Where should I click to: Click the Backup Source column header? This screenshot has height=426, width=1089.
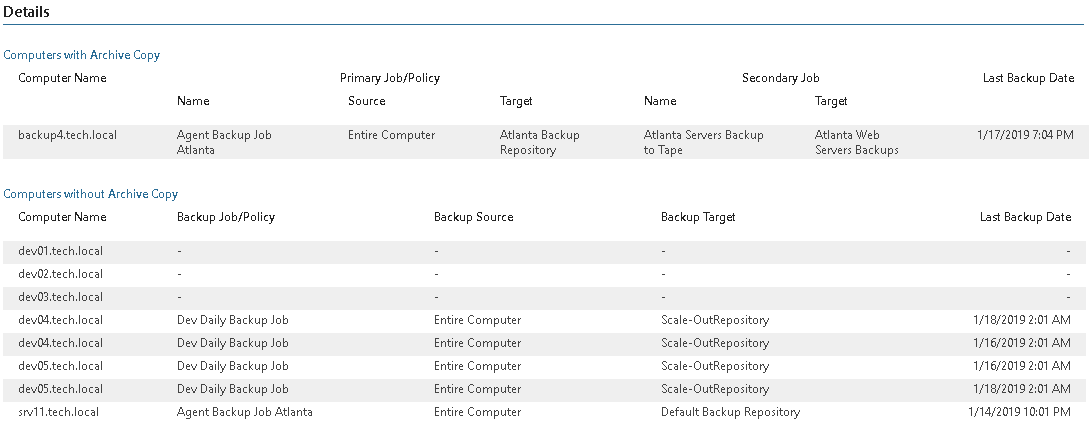[474, 217]
